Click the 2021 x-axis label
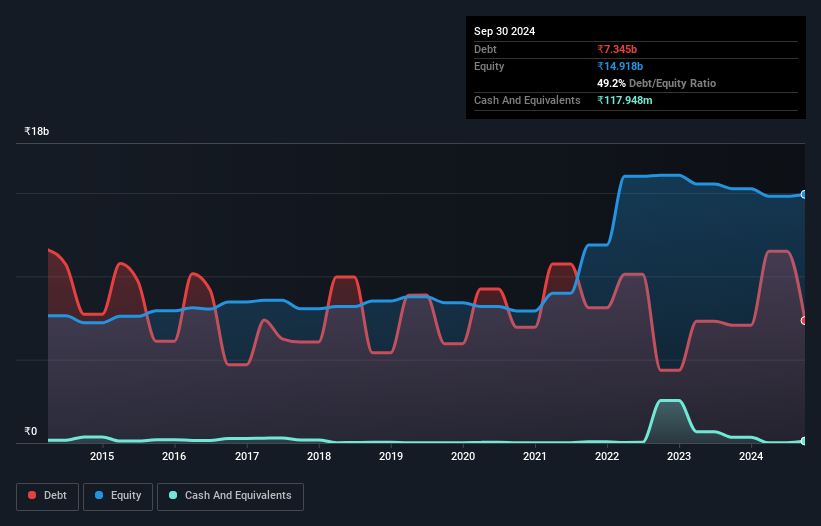 point(535,456)
